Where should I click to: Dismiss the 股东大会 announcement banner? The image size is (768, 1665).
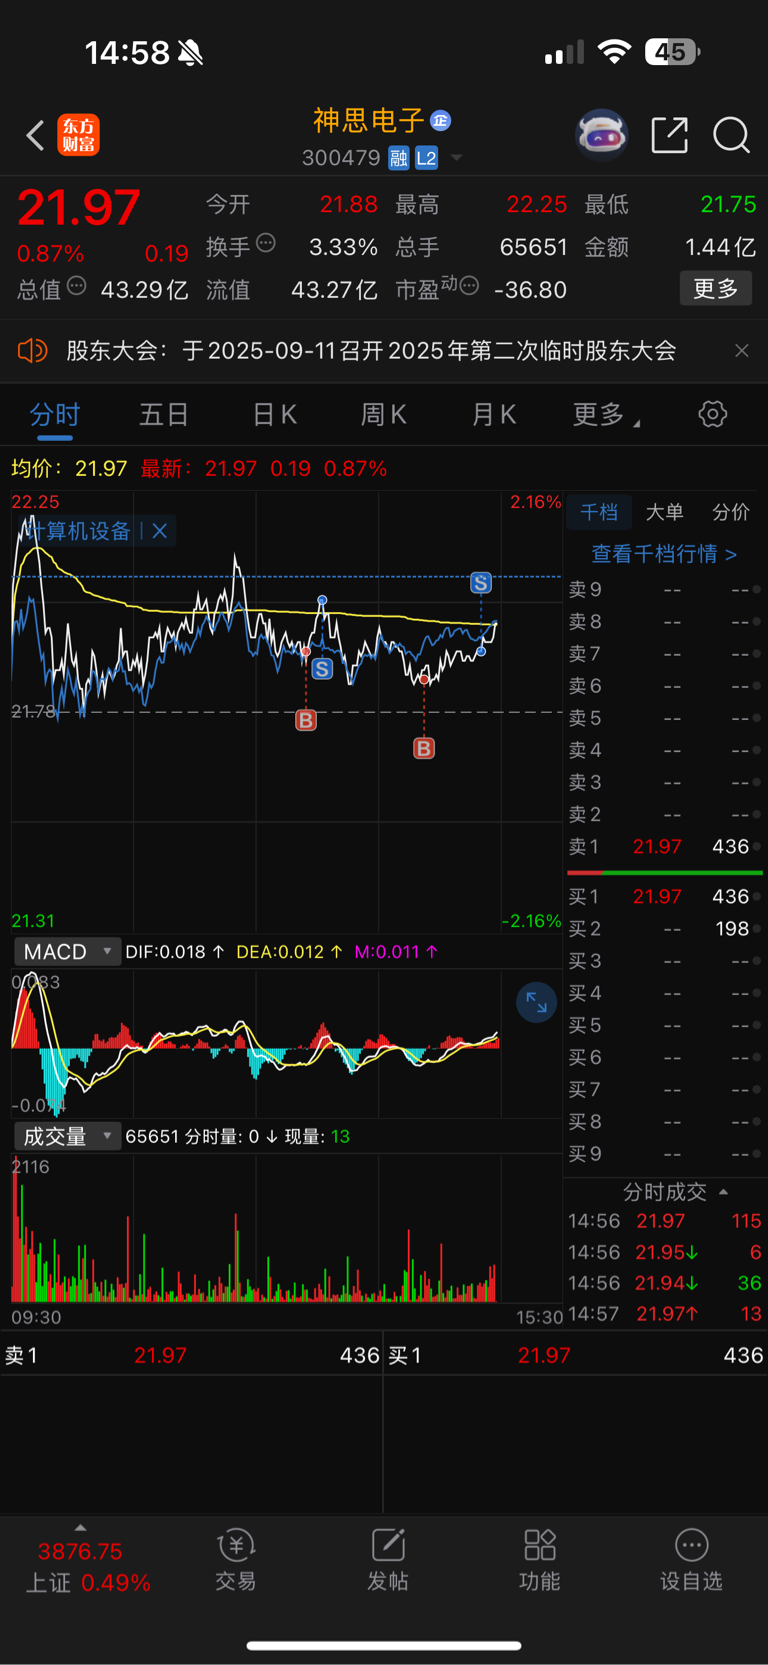(x=741, y=351)
